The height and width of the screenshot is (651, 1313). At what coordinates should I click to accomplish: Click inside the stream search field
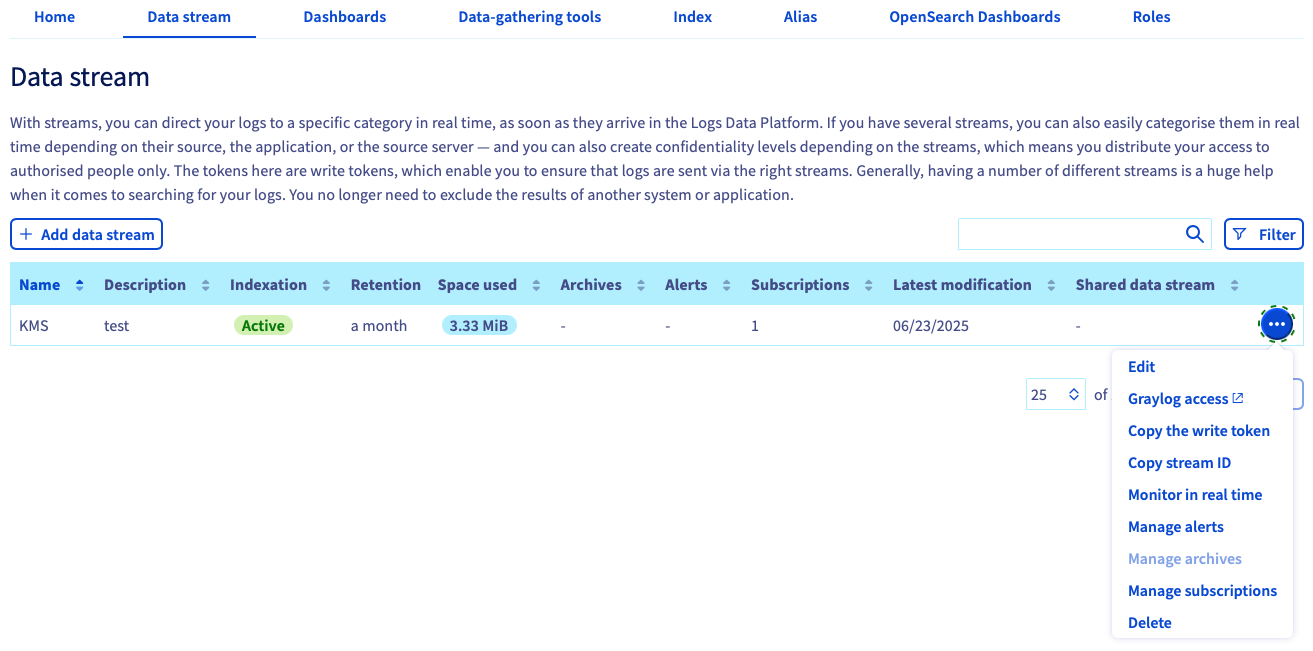point(1070,233)
